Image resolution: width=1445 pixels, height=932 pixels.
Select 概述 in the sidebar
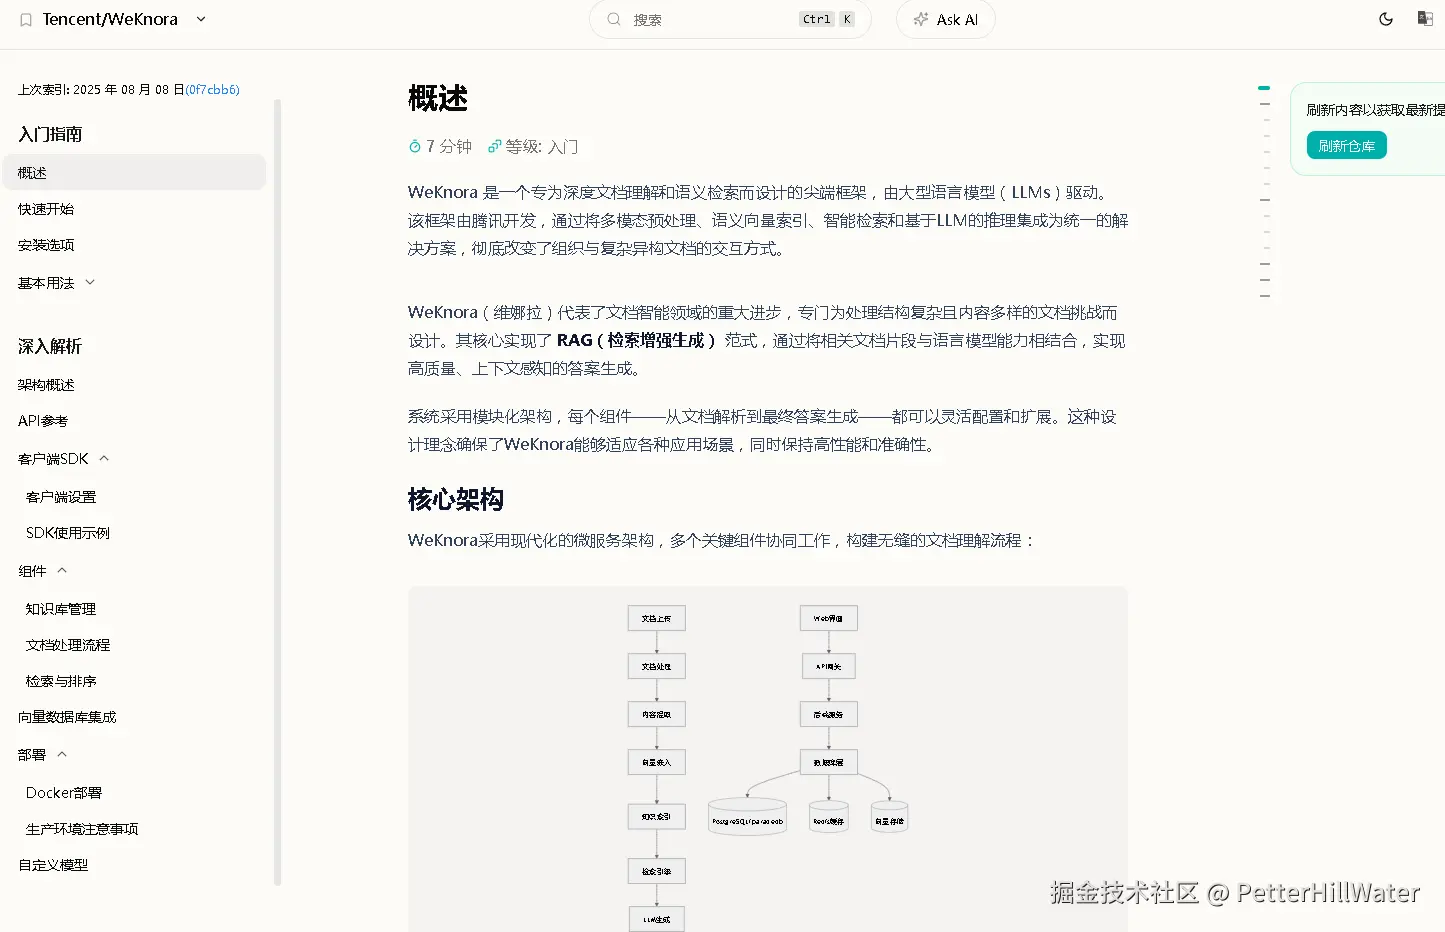pos(134,172)
